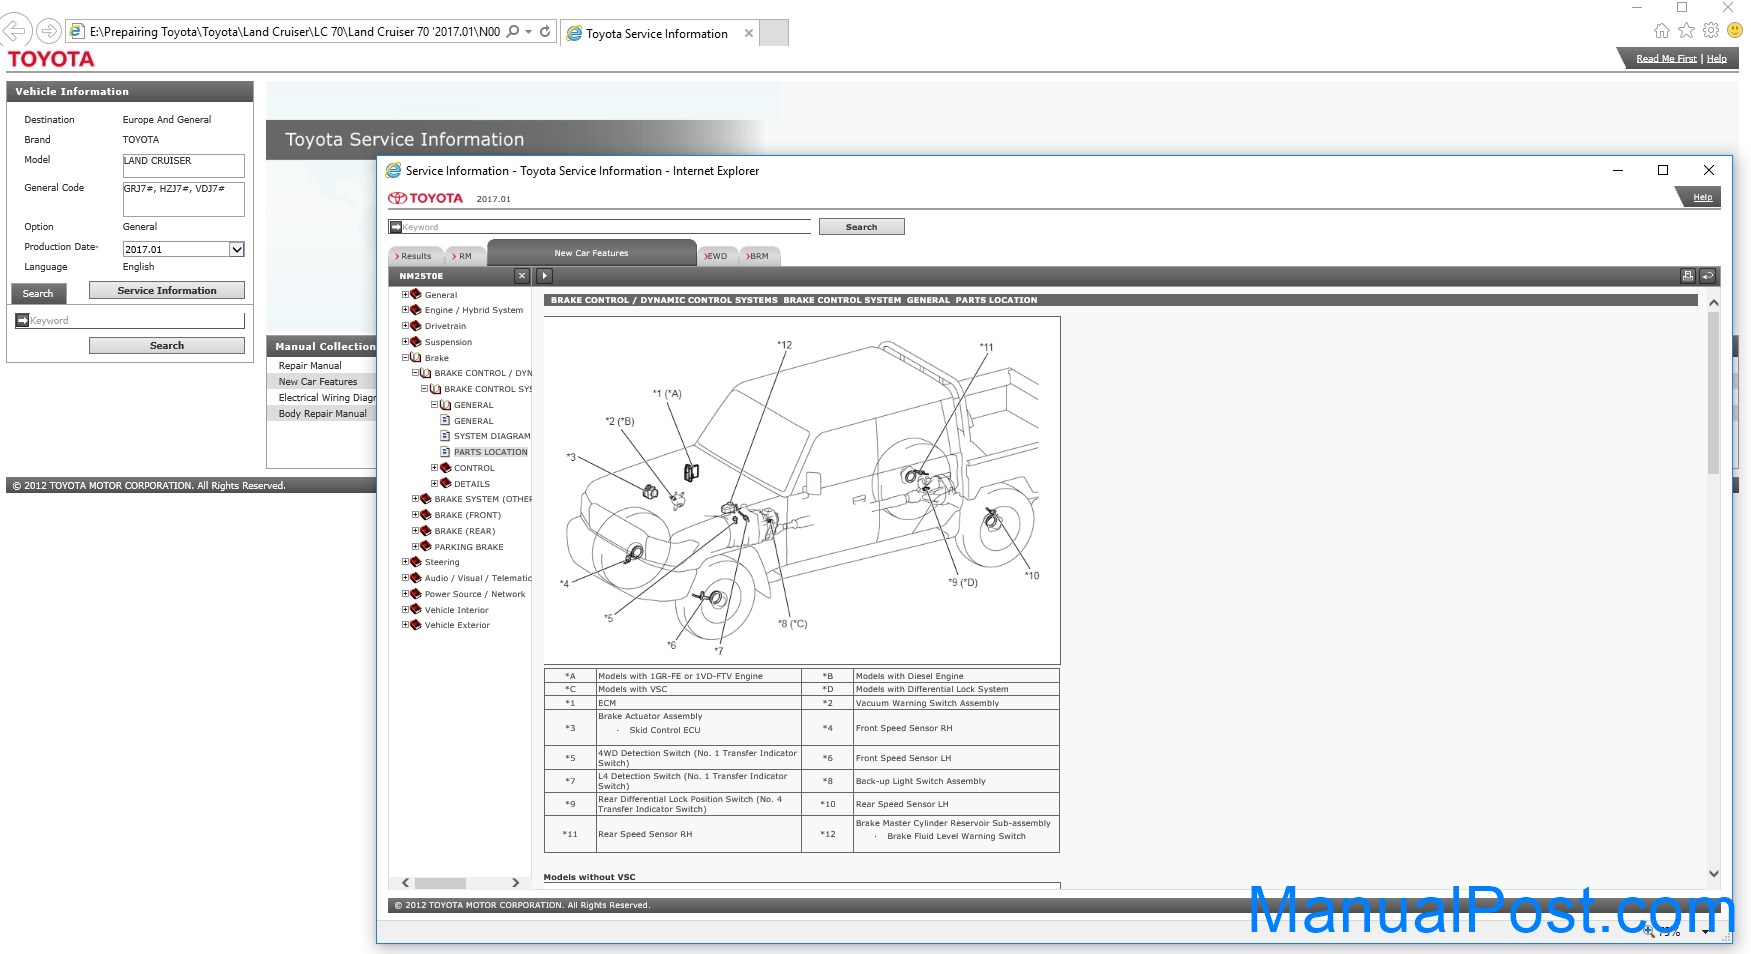Expand the Suspension tree node
The image size is (1751, 954).
[405, 342]
